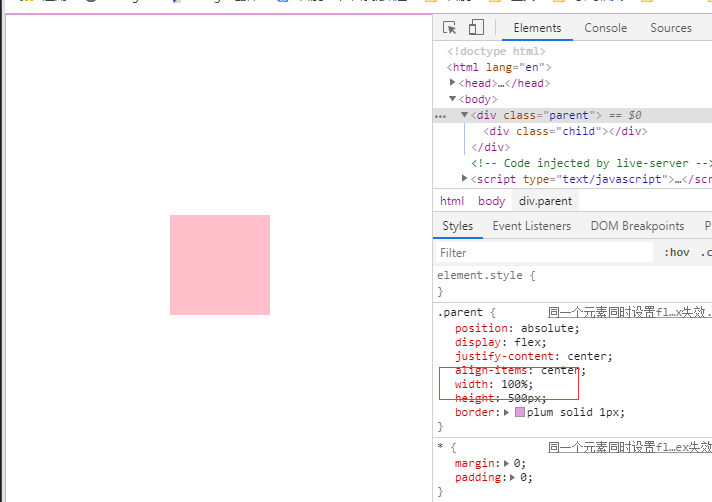Expand the margin shorthand property
This screenshot has height=502, width=712.
pyautogui.click(x=506, y=463)
